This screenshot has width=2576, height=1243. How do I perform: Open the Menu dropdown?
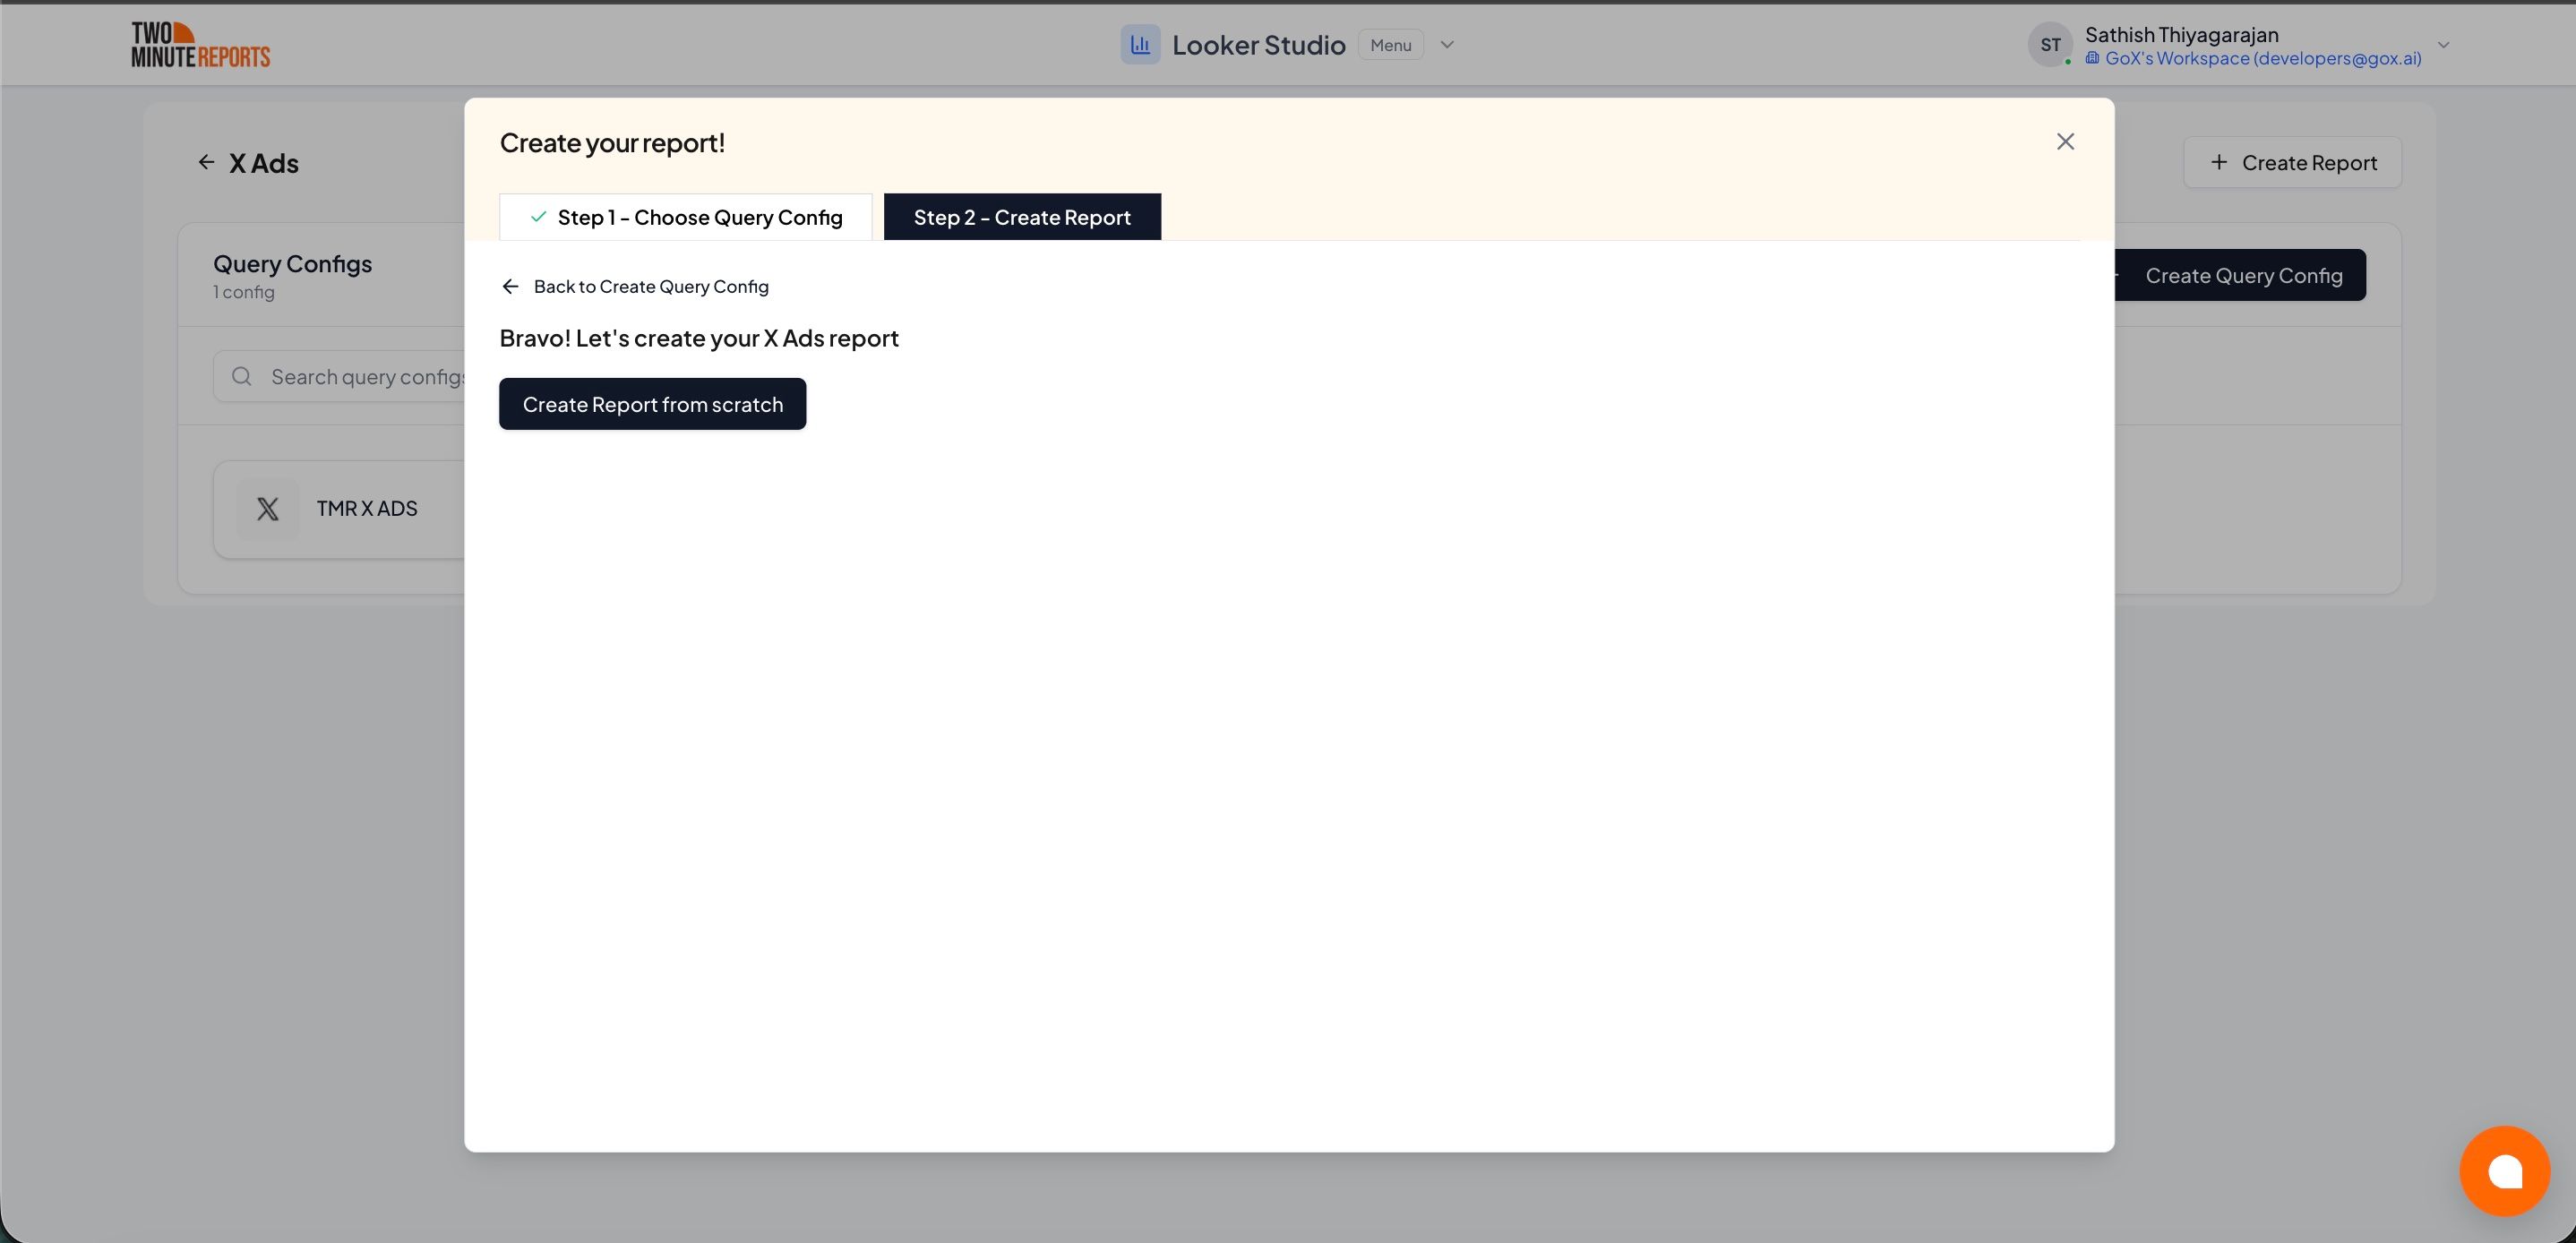(x=1390, y=44)
